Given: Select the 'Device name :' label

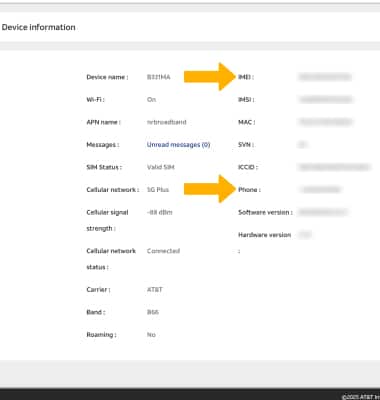Looking at the screenshot, I should 107,77.
